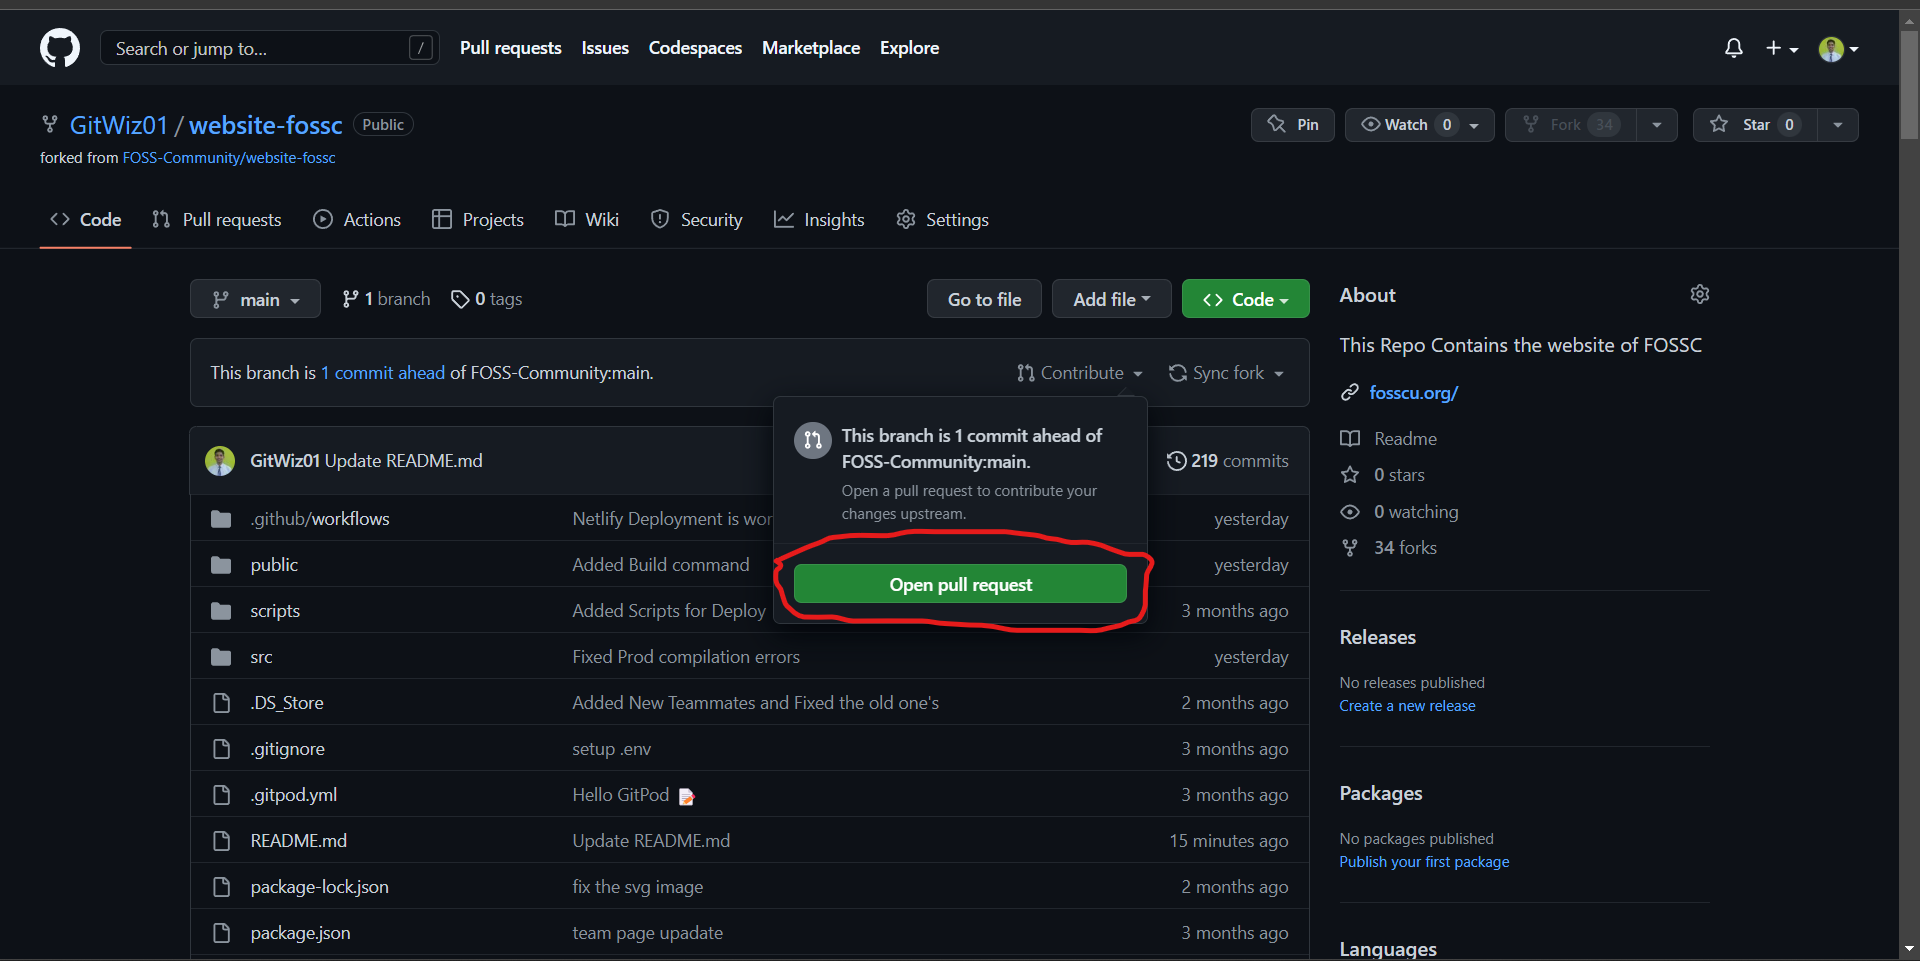Go to Explore
Viewport: 1920px width, 961px height.
tap(909, 48)
